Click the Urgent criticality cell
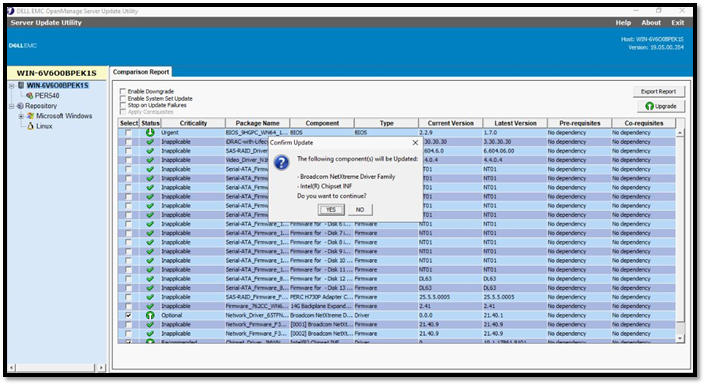 click(x=193, y=132)
